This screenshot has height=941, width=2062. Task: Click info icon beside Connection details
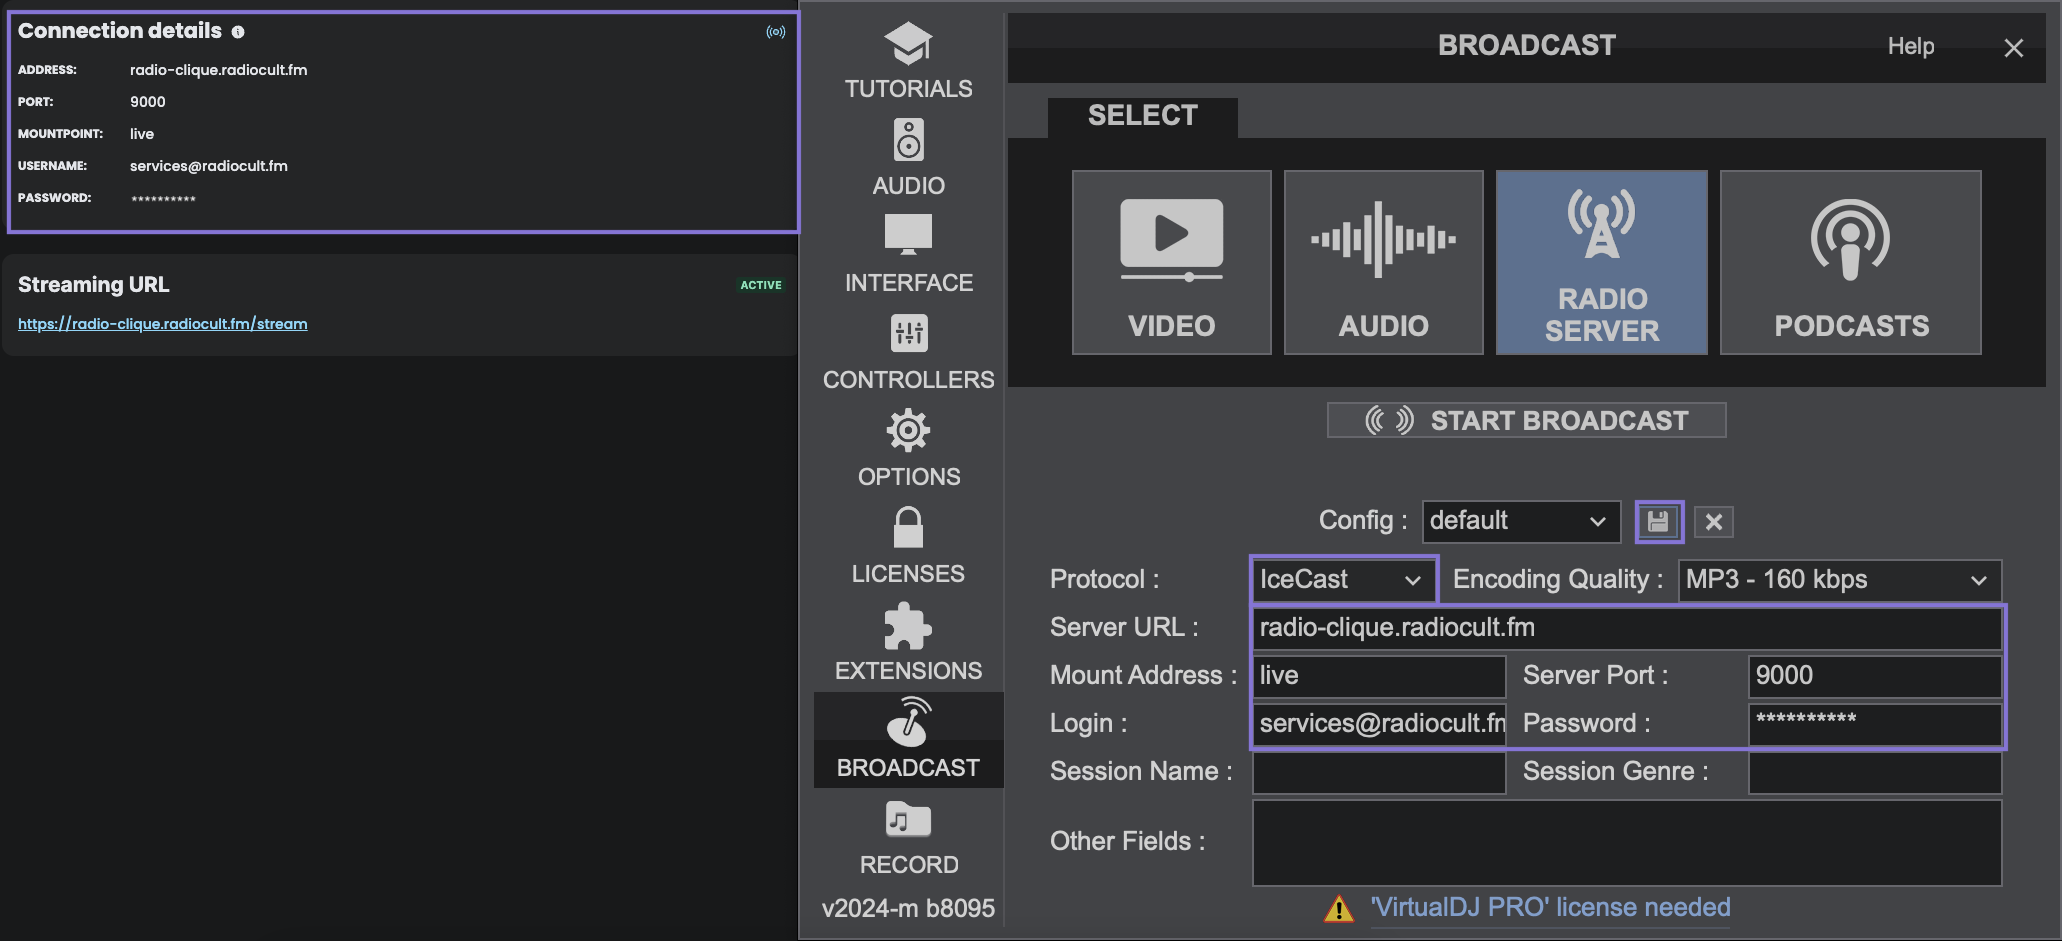[238, 32]
